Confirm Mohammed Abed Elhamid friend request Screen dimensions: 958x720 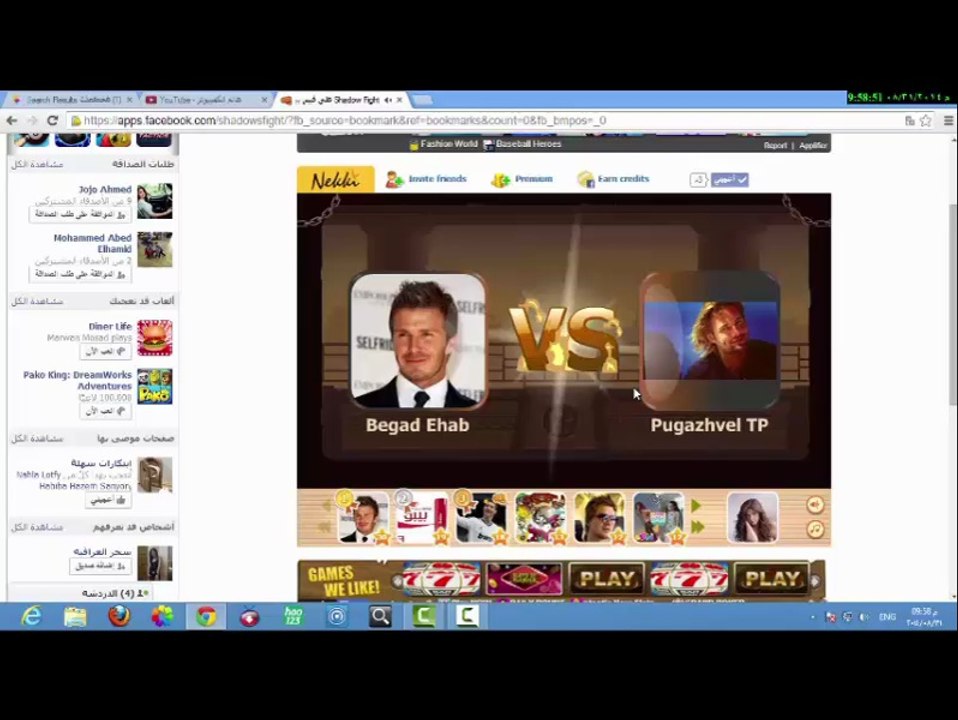[80, 274]
